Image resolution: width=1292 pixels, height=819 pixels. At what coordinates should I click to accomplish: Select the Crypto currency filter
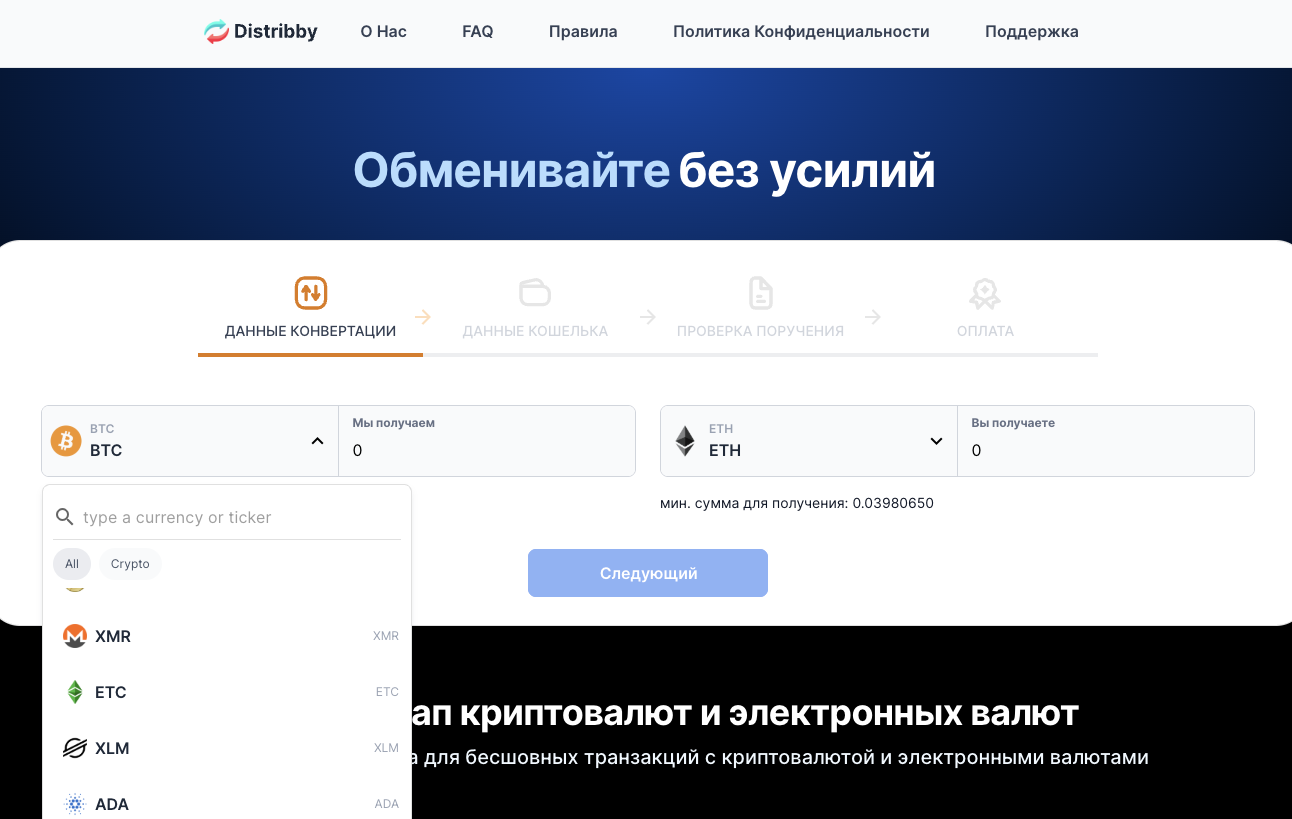[x=130, y=564]
